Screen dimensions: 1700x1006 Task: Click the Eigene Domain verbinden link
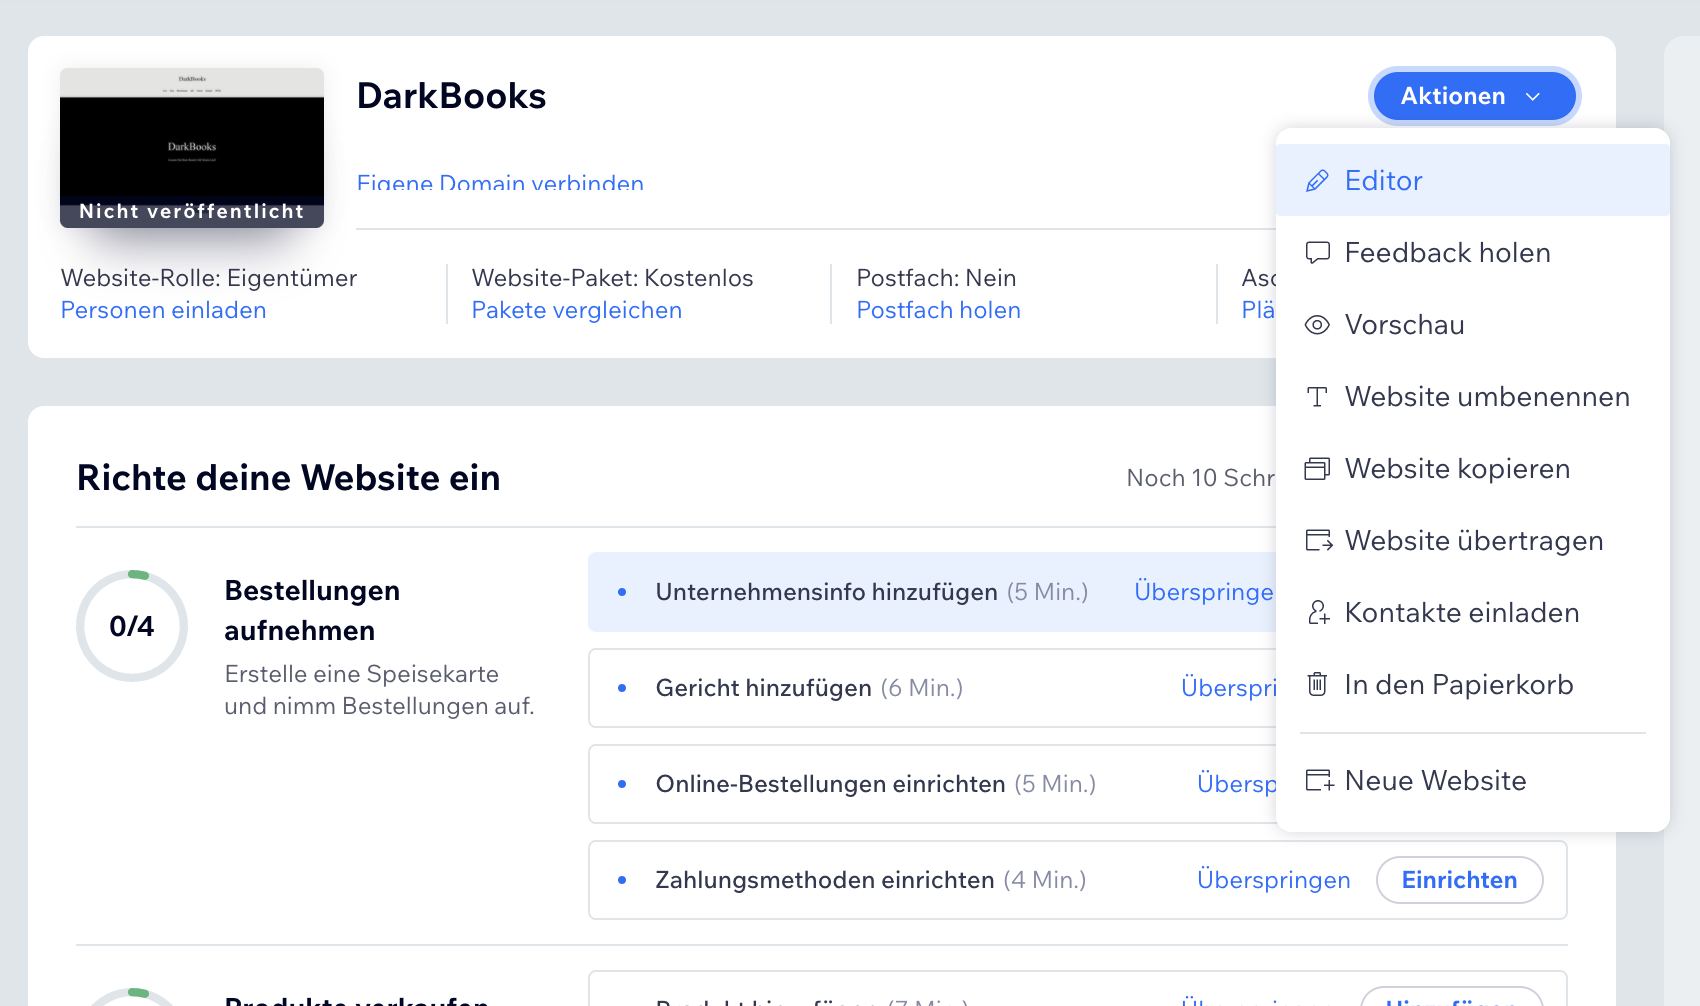[x=500, y=183]
